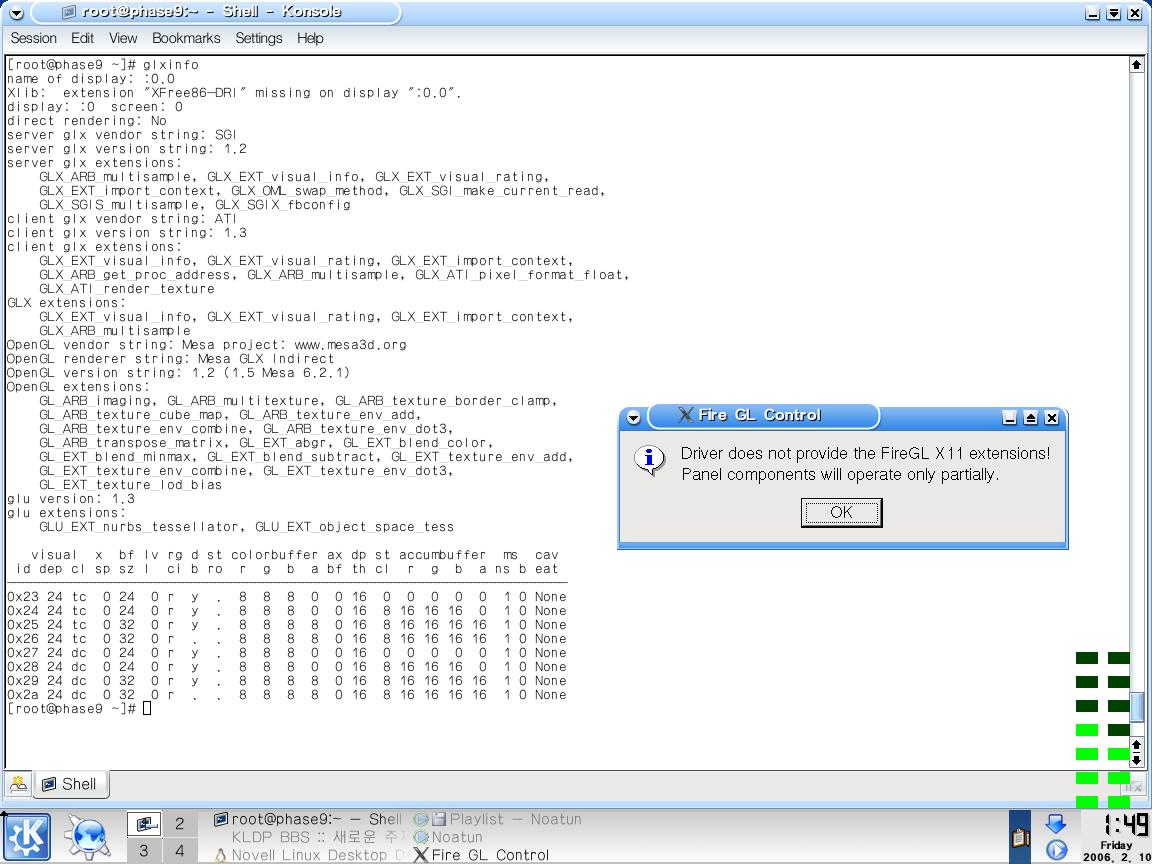Open the View menu
This screenshot has width=1152, height=864.
pos(123,38)
